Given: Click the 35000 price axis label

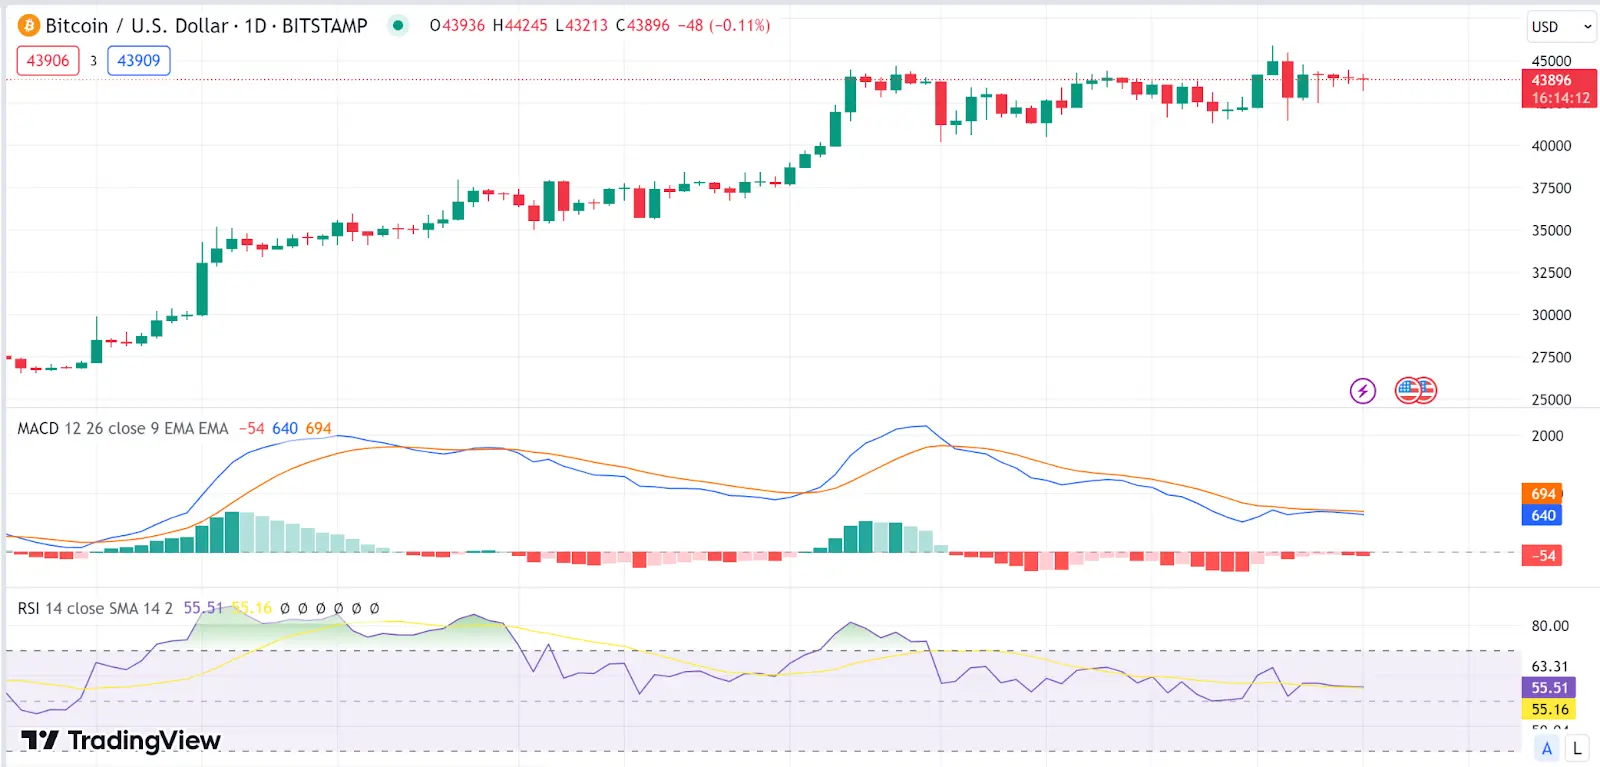Looking at the screenshot, I should click(1551, 230).
